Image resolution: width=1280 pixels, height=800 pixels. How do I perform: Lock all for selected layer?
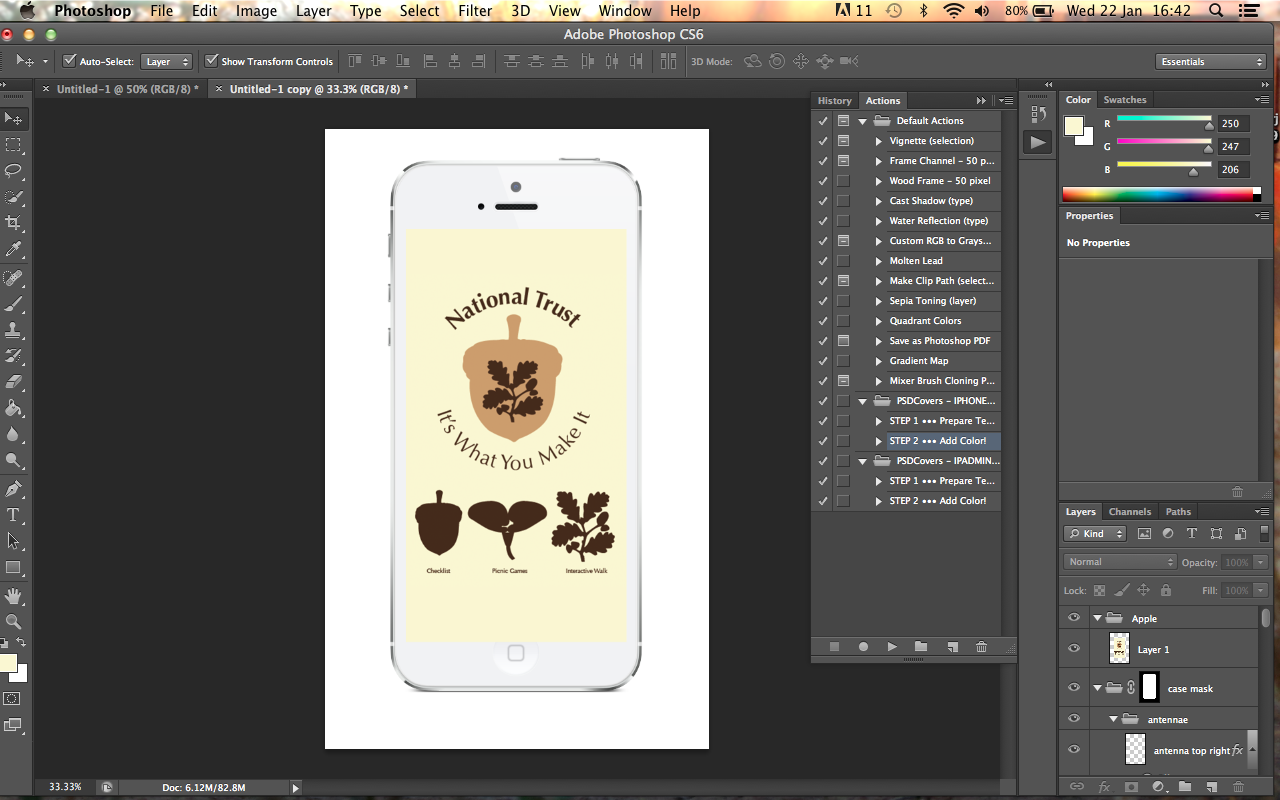(x=1166, y=590)
